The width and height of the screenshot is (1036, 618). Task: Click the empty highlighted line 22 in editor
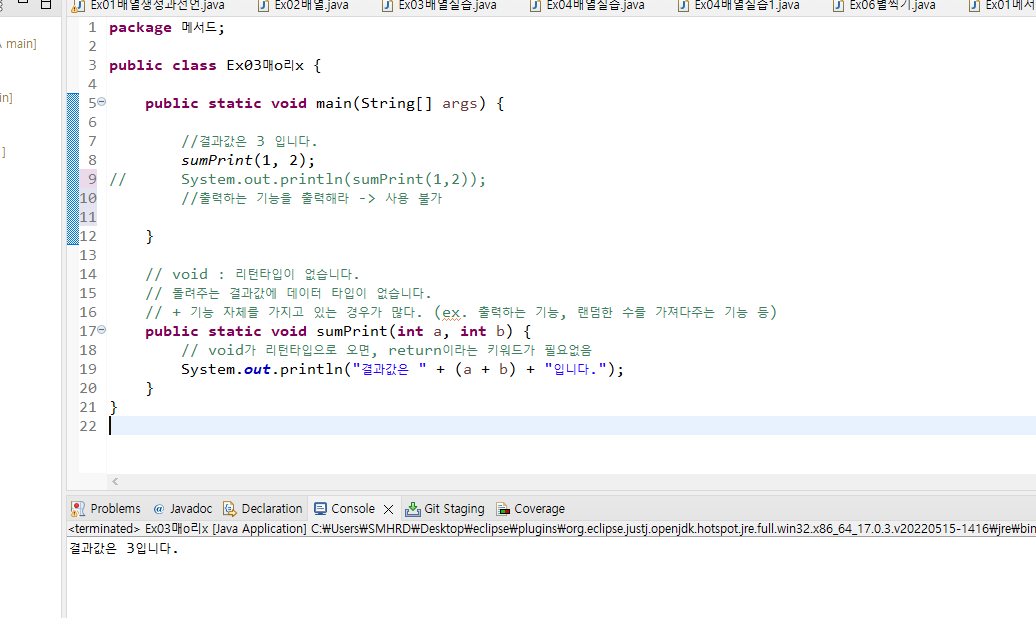pyautogui.click(x=571, y=426)
